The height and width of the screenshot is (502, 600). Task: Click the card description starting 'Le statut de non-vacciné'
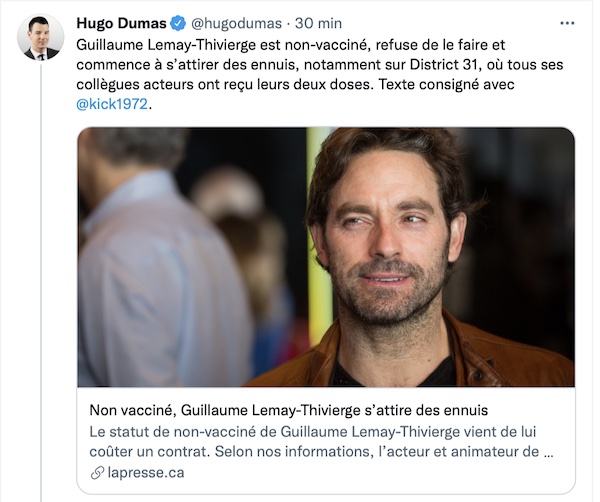pos(321,442)
